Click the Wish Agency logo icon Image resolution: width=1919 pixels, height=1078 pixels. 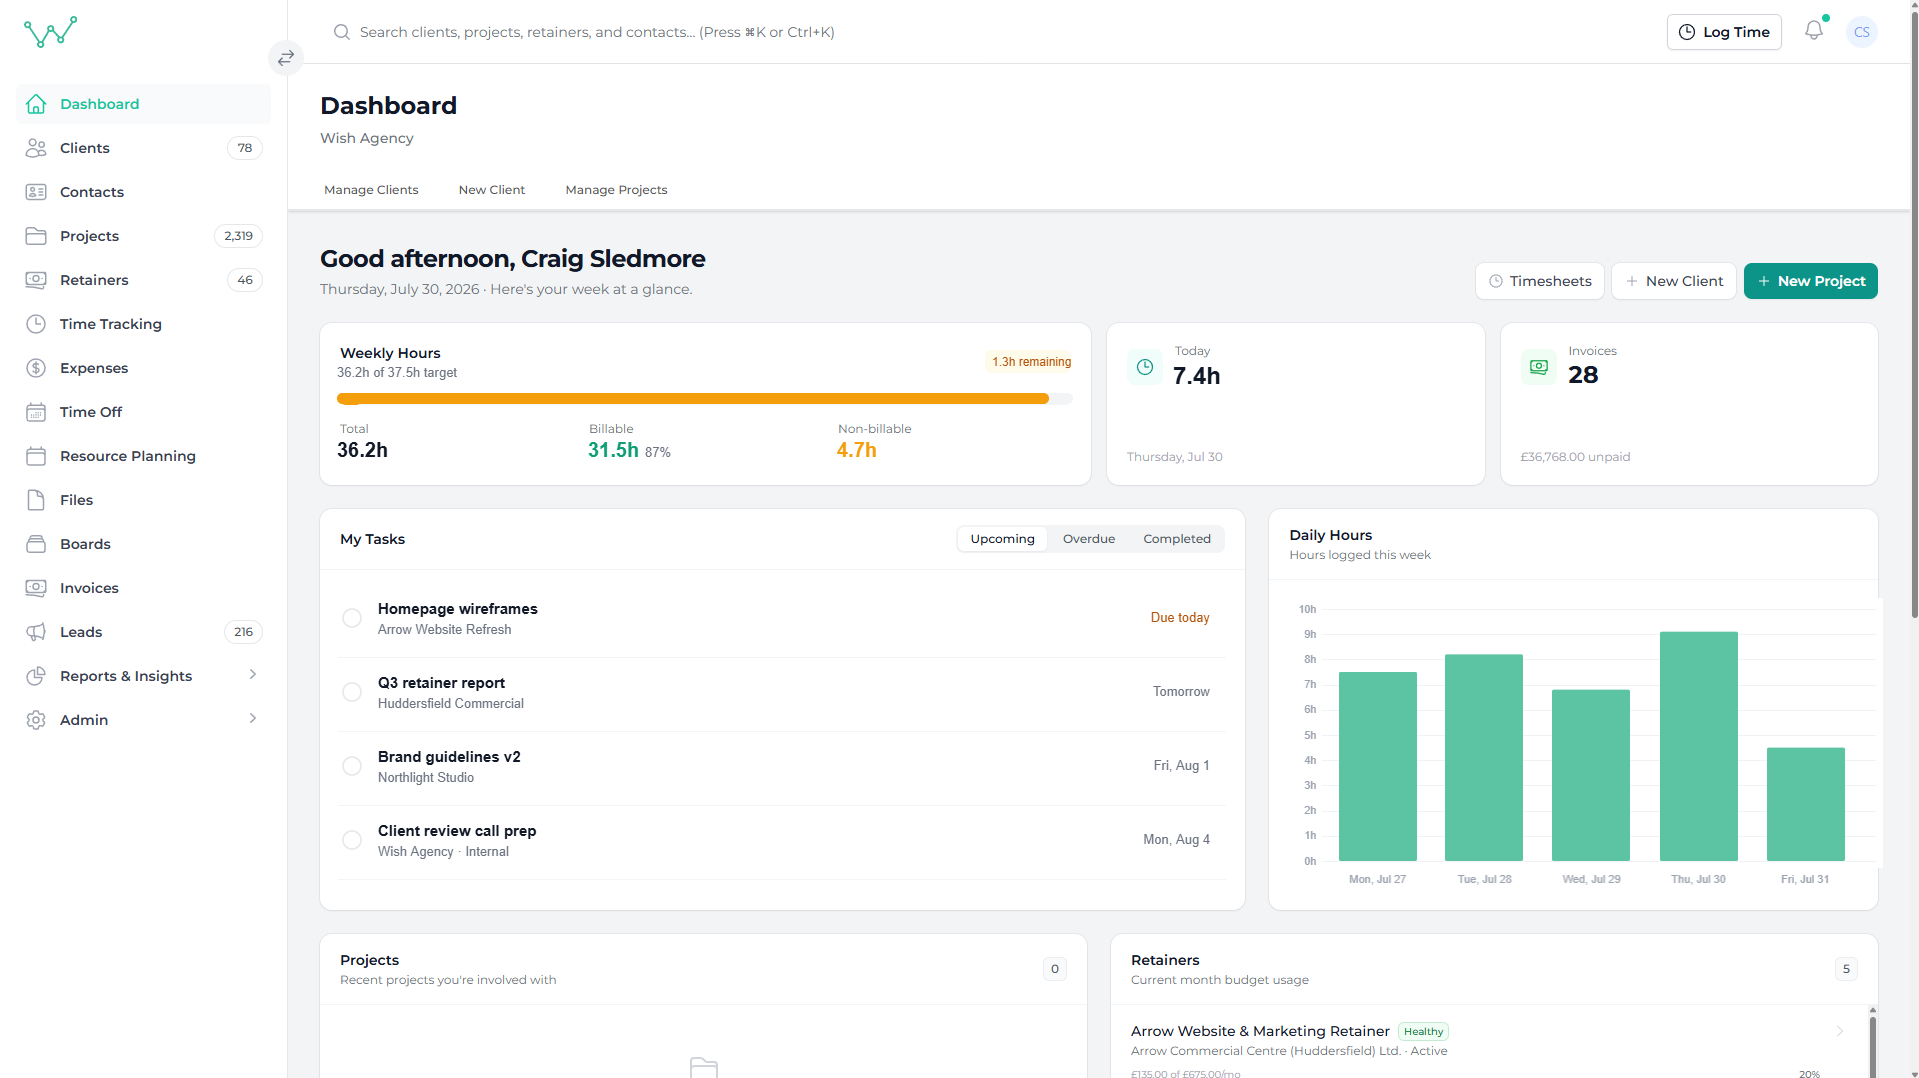pos(50,32)
